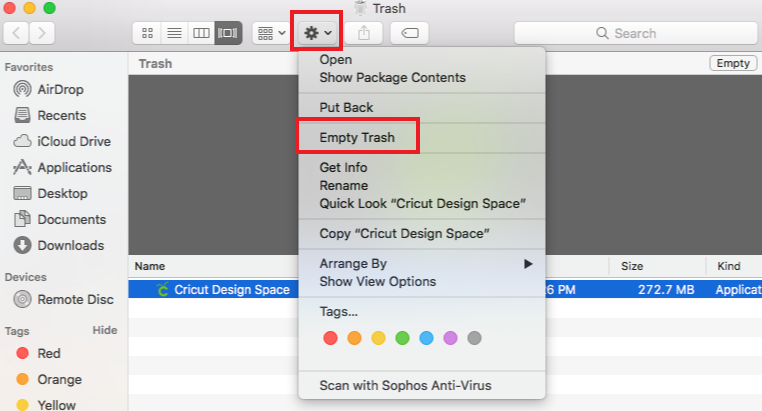The width and height of the screenshot is (762, 411).
Task: Switch to column view in toolbar
Action: [201, 33]
